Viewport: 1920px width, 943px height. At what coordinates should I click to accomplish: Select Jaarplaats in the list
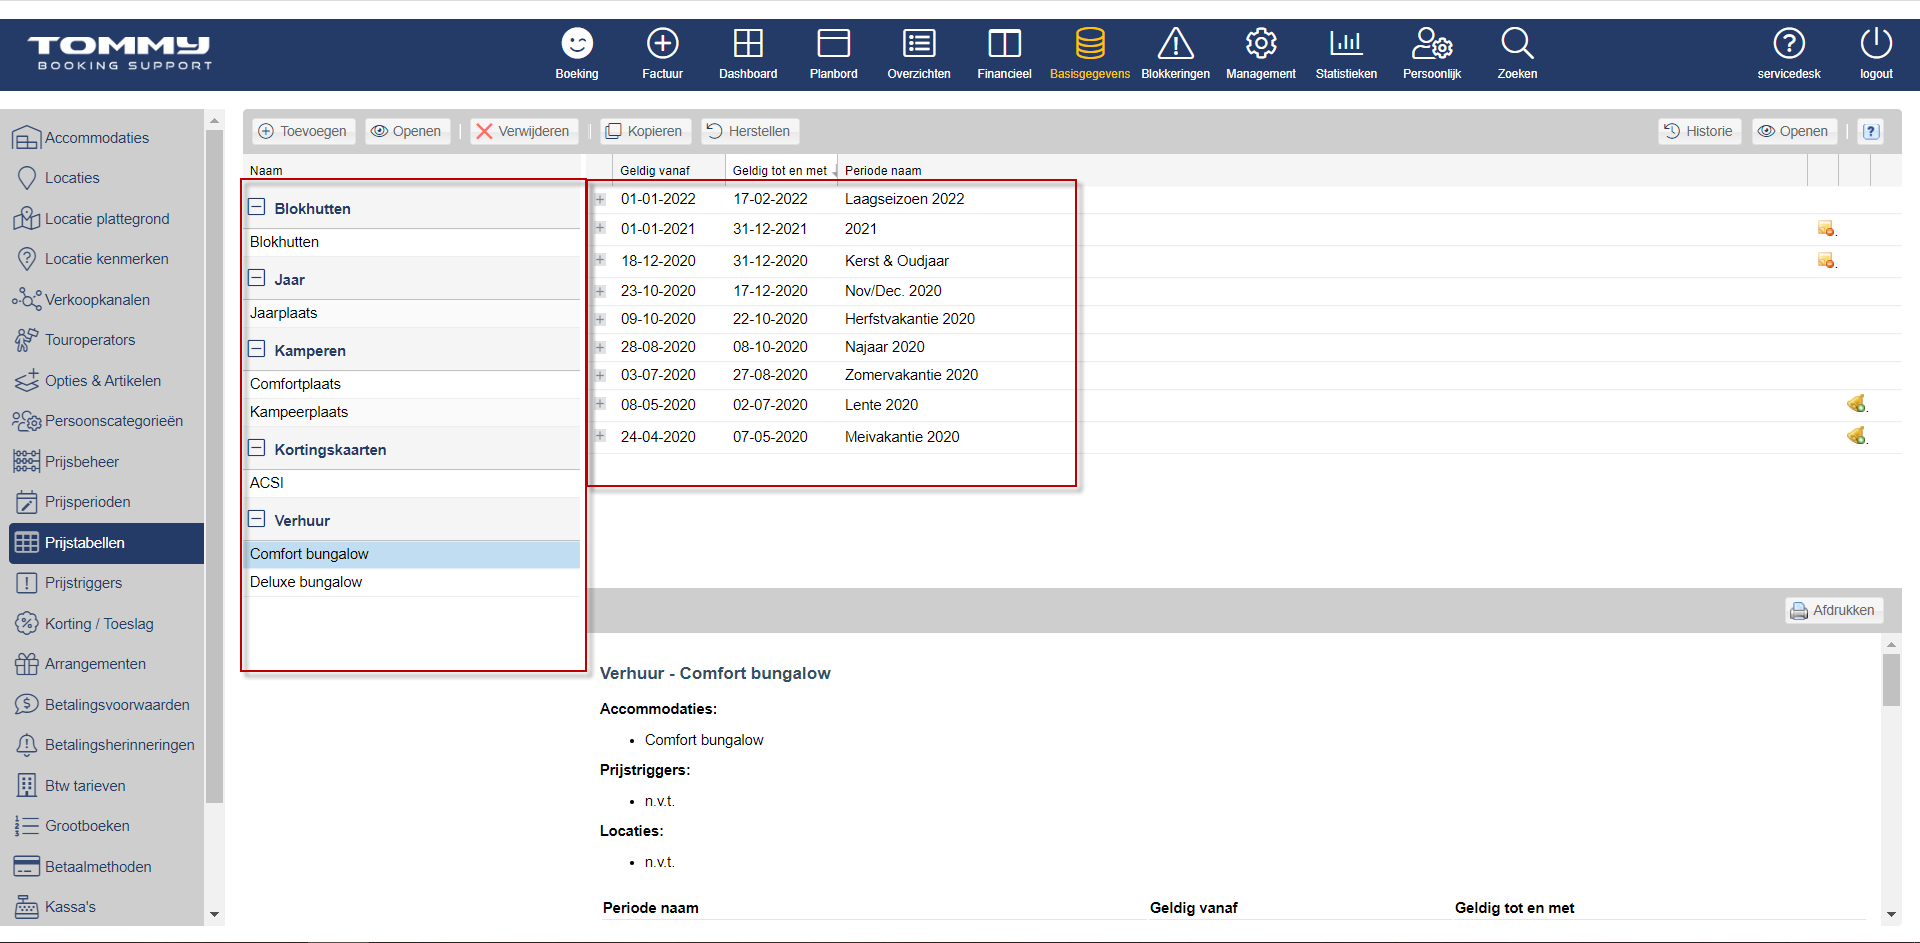412,313
